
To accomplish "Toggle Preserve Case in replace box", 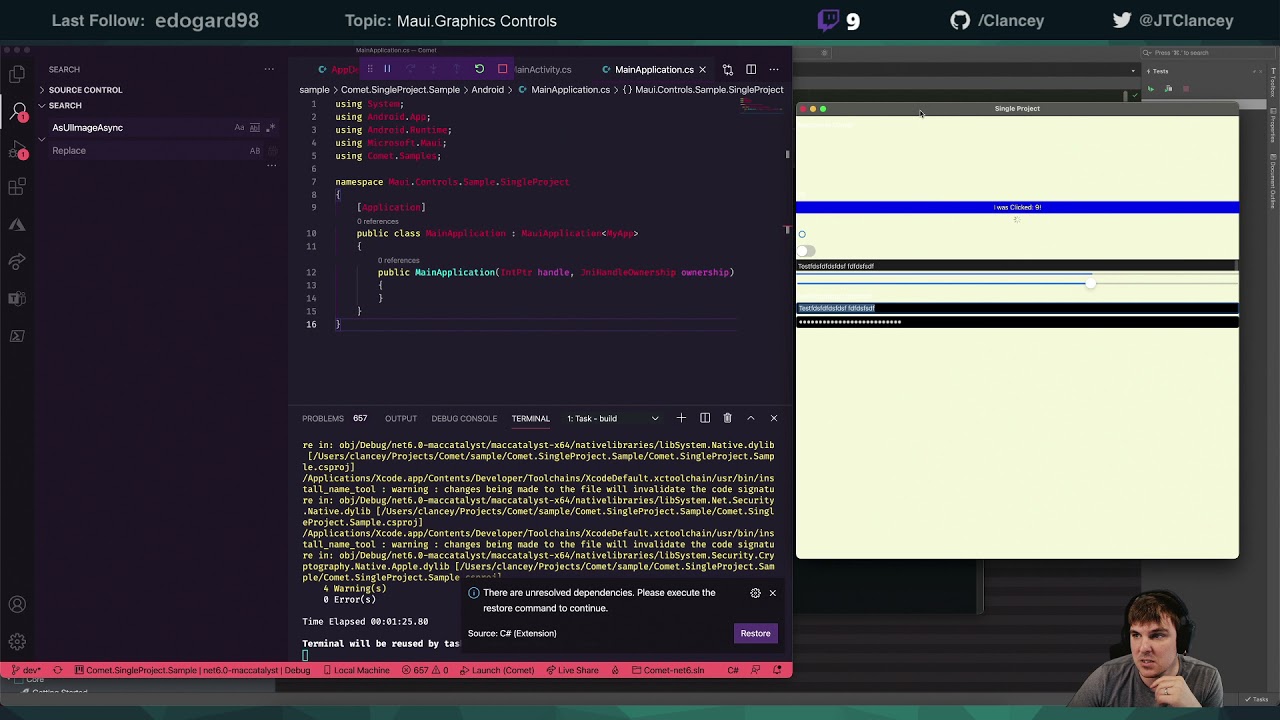I will 255,150.
